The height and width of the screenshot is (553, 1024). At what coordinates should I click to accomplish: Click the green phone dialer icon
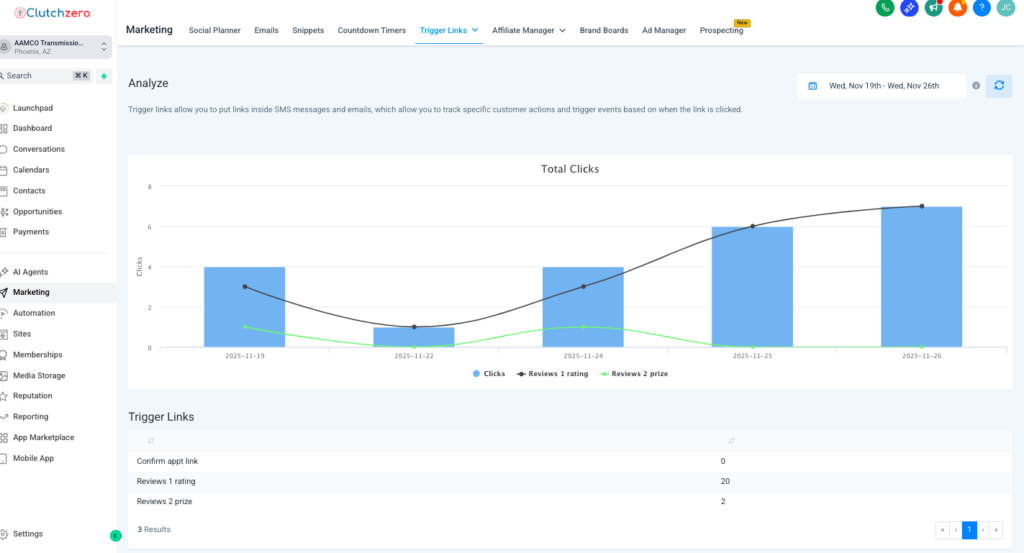coord(884,8)
